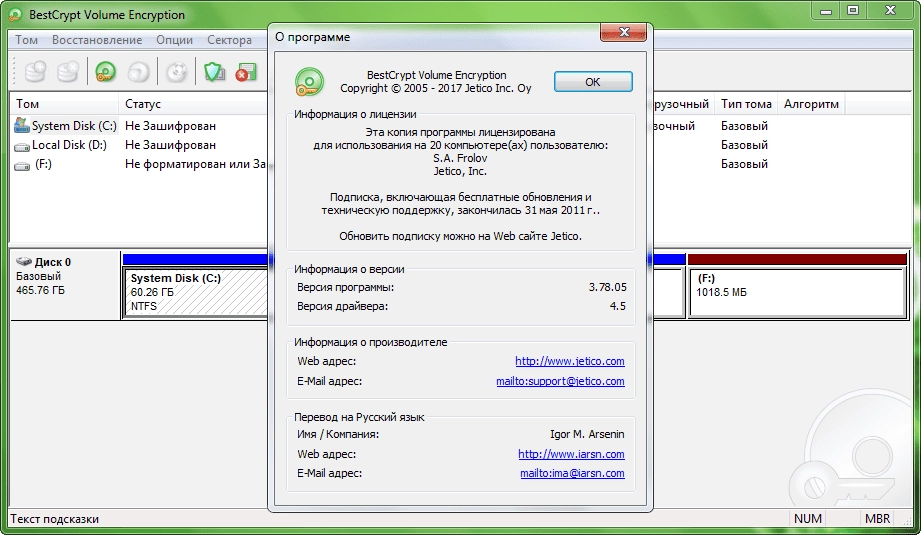Image resolution: width=921 pixels, height=535 pixels.
Task: Click the greyed disc with cross toolbar icon
Action: click(139, 72)
